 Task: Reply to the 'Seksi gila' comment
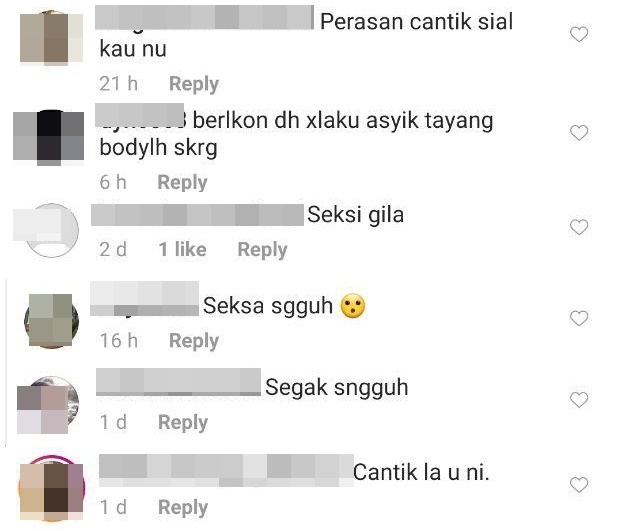(x=262, y=250)
